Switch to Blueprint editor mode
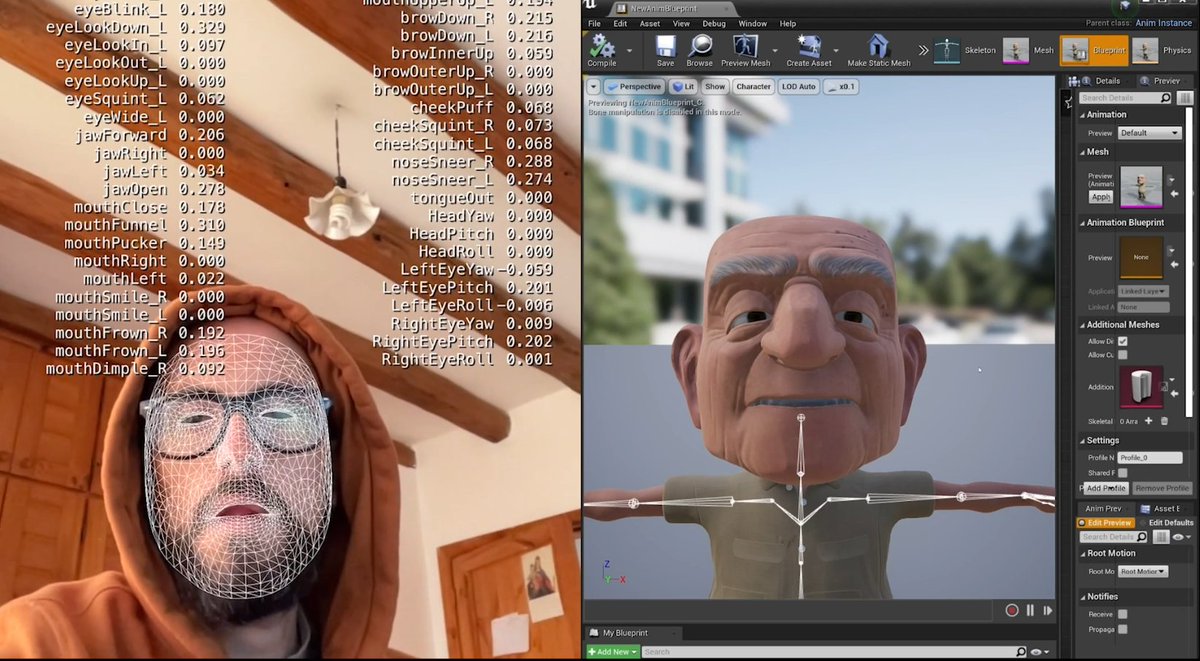This screenshot has width=1200, height=661. (x=1093, y=50)
